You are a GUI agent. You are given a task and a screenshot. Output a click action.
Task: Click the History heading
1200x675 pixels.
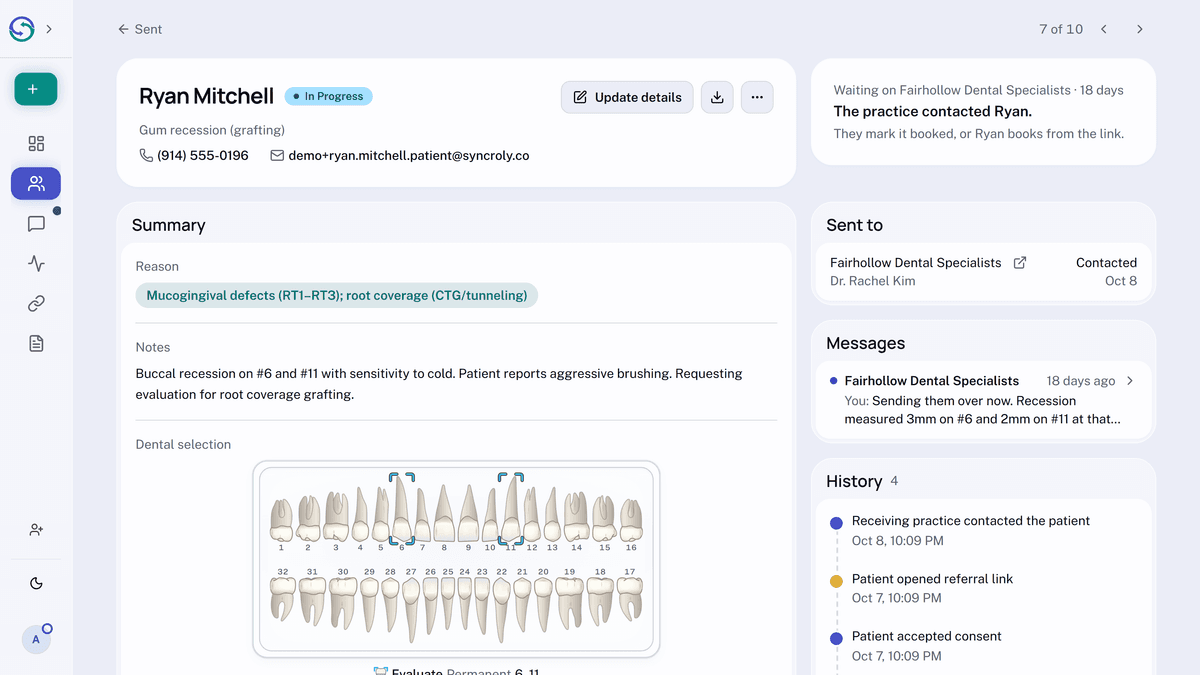pos(854,481)
